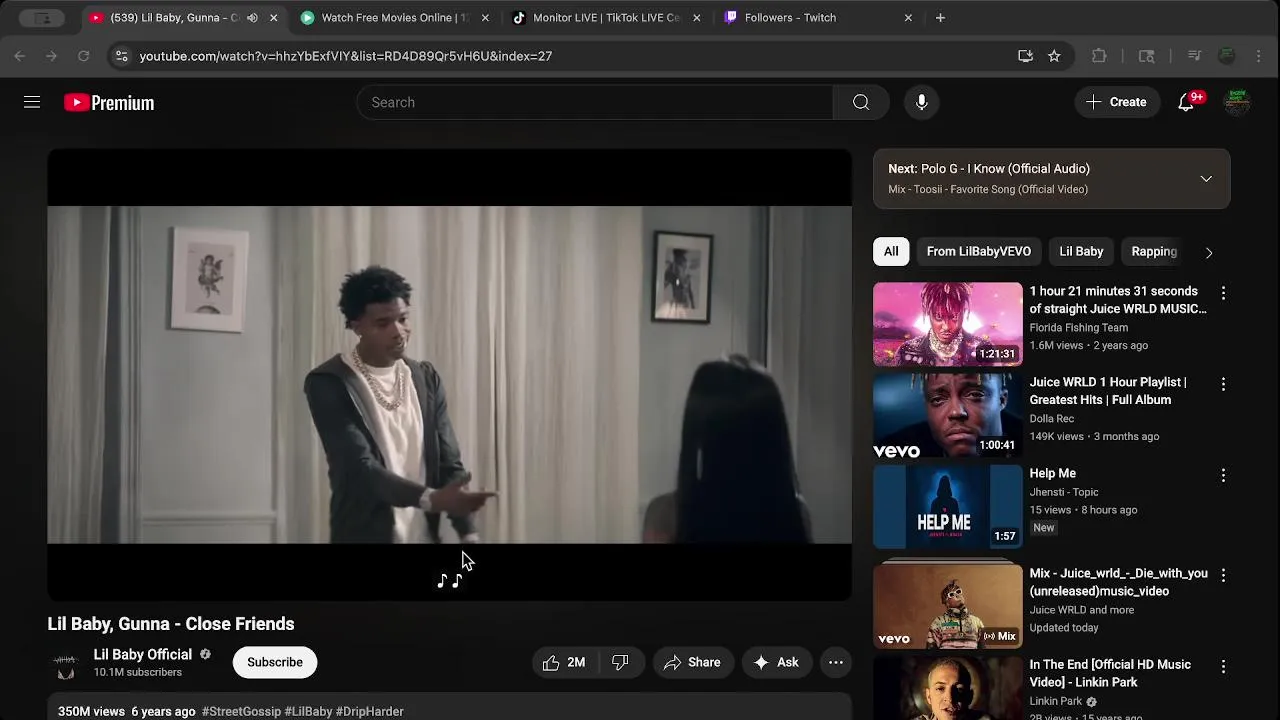The height and width of the screenshot is (720, 1280).
Task: Click browser forward arrow
Action: 52,56
